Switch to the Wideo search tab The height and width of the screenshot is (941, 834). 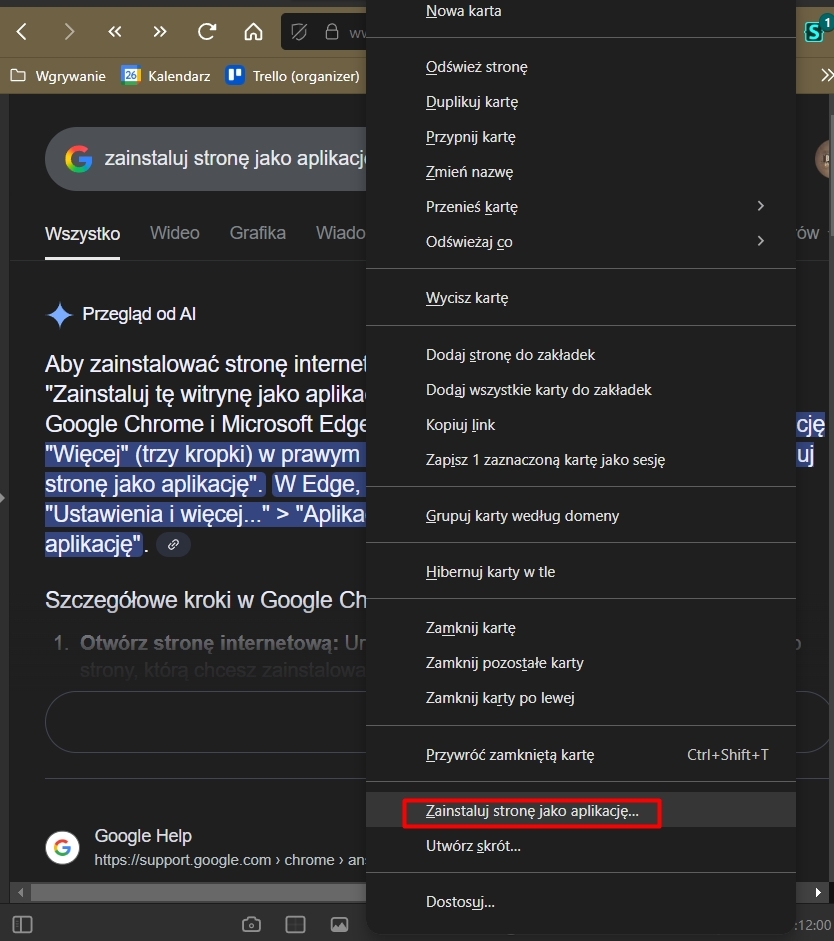174,233
